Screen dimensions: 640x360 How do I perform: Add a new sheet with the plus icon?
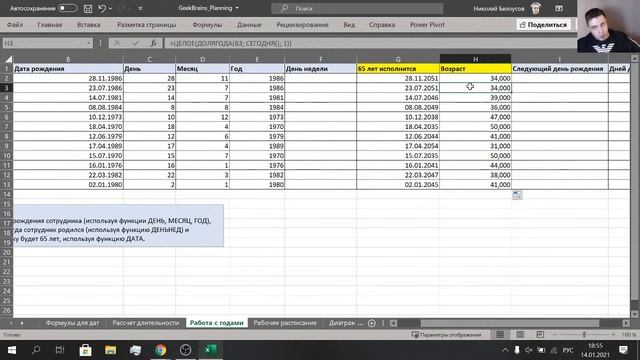(x=371, y=323)
